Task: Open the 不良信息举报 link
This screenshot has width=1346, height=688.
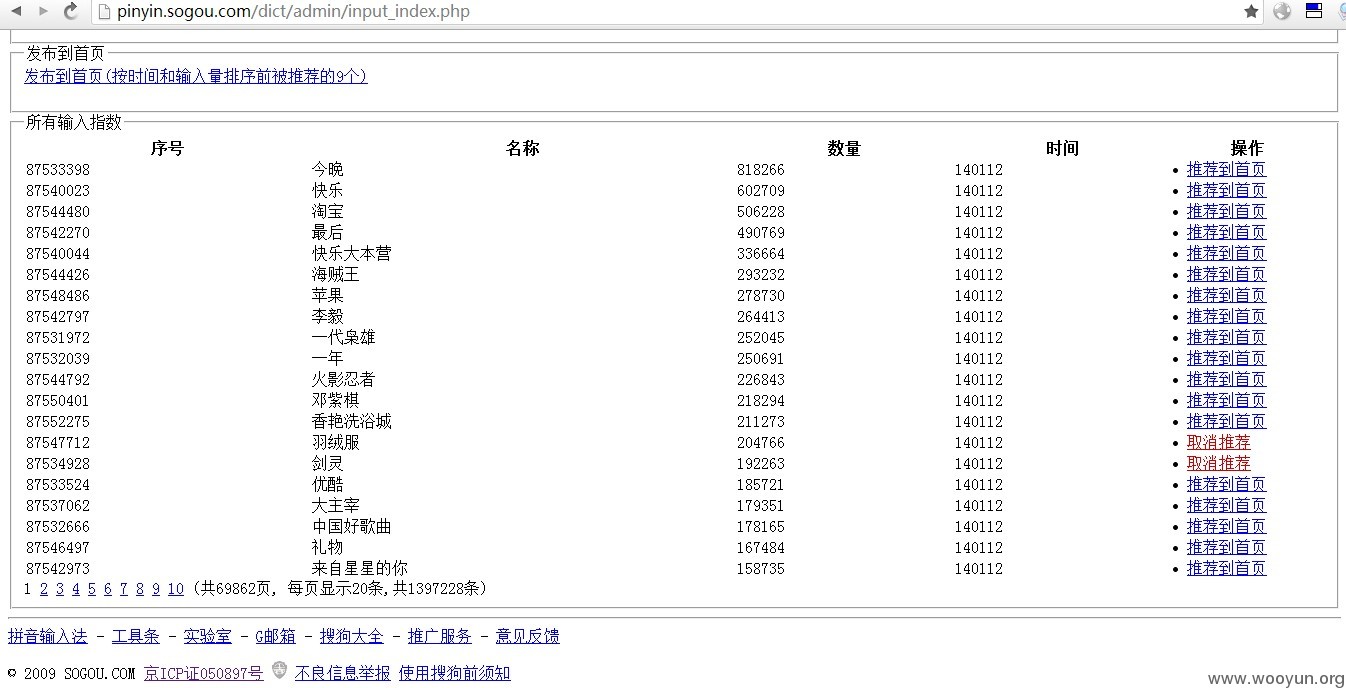Action: coord(343,673)
